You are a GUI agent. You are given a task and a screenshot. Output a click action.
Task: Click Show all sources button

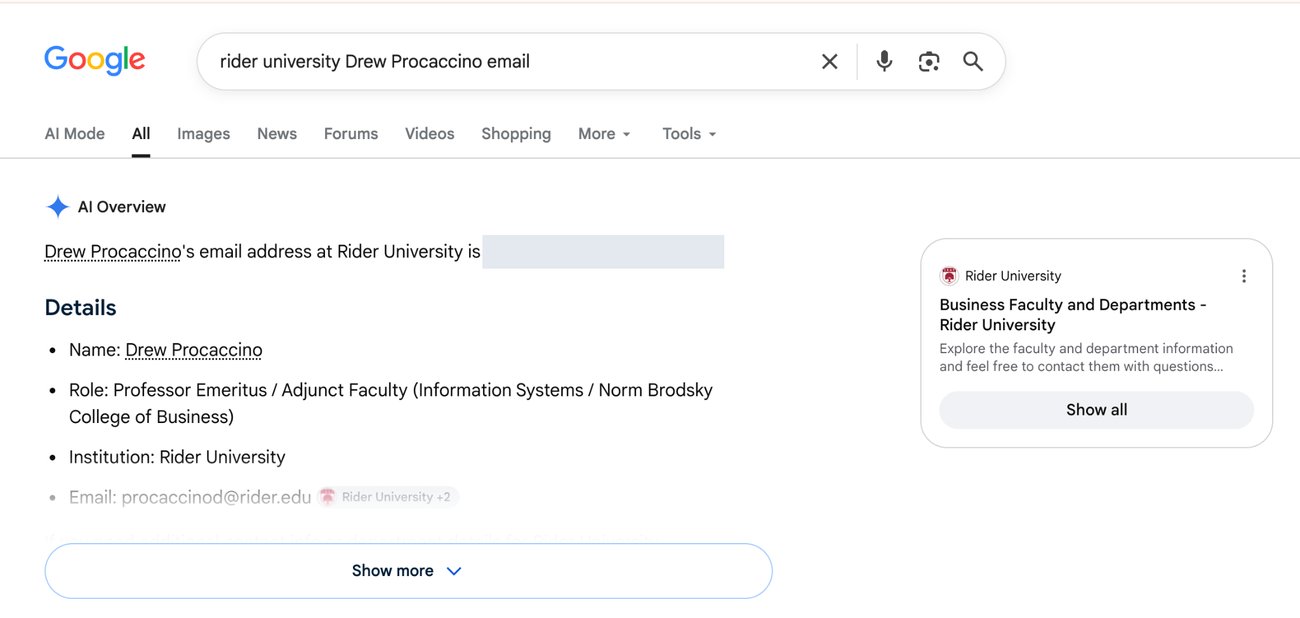pyautogui.click(x=1096, y=410)
